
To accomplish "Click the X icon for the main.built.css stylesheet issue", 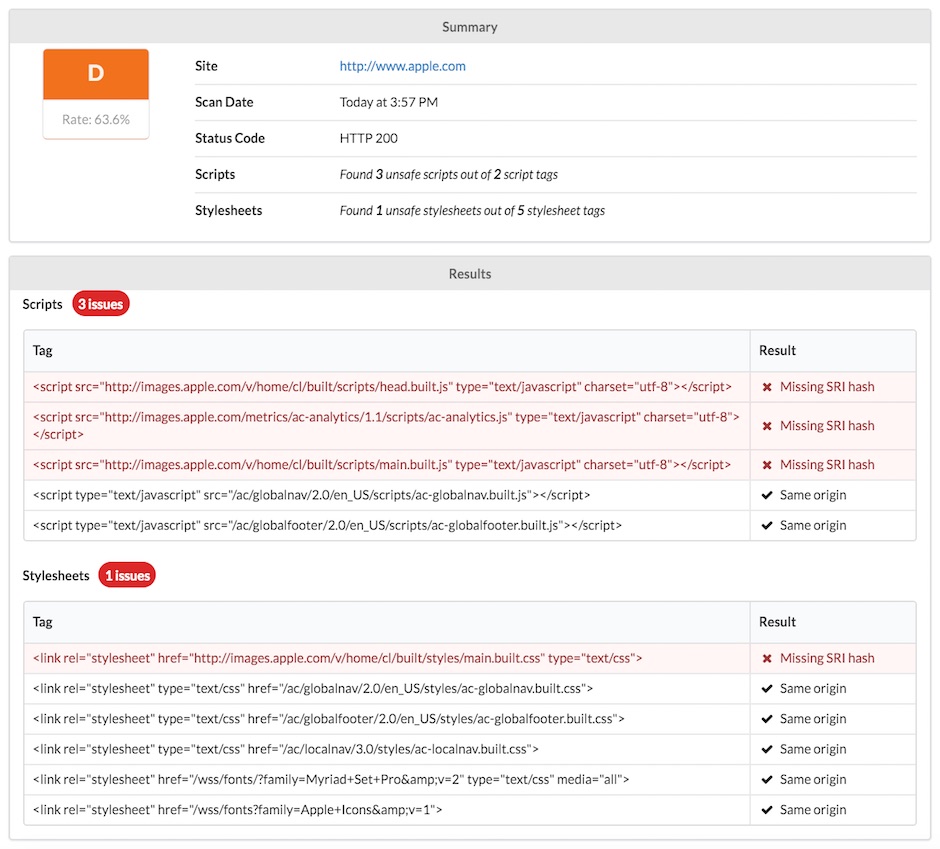I will coord(768,658).
